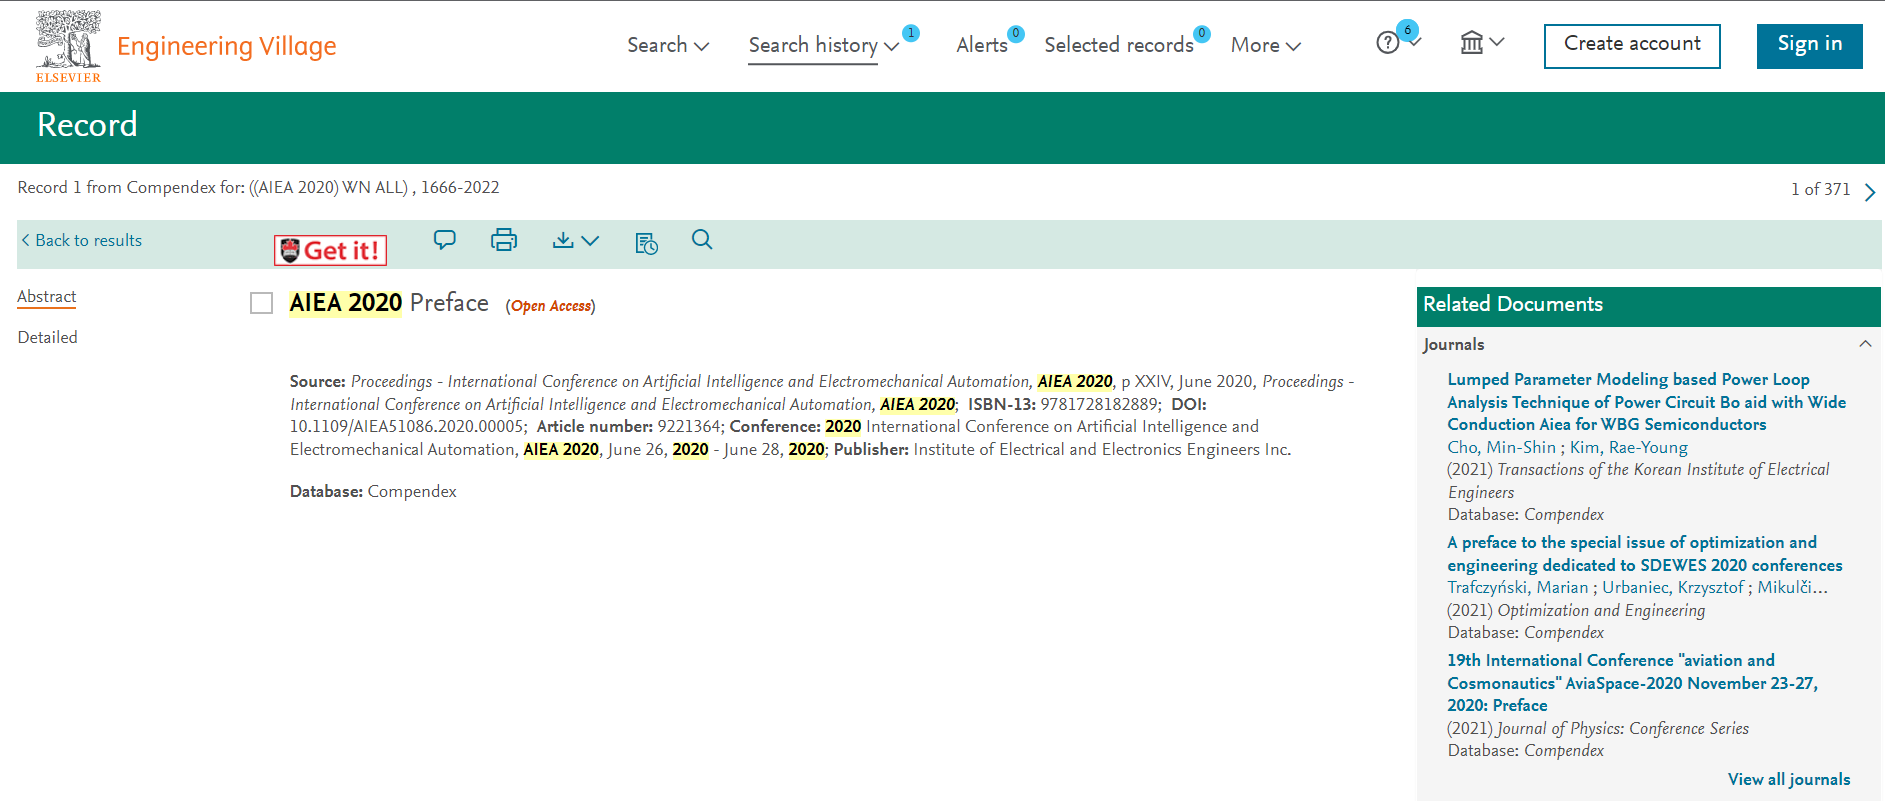Open the Search menu

(668, 45)
